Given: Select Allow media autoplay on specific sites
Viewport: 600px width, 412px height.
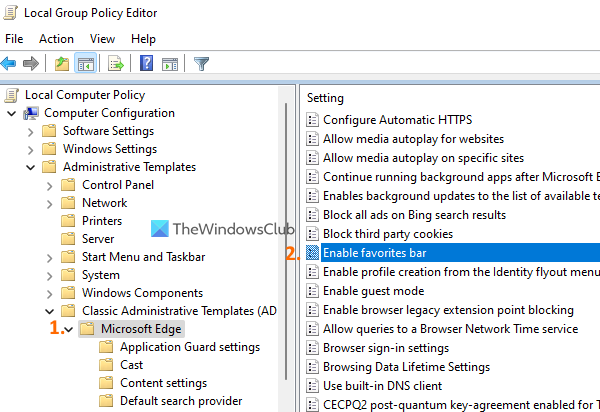Looking at the screenshot, I should [423, 158].
